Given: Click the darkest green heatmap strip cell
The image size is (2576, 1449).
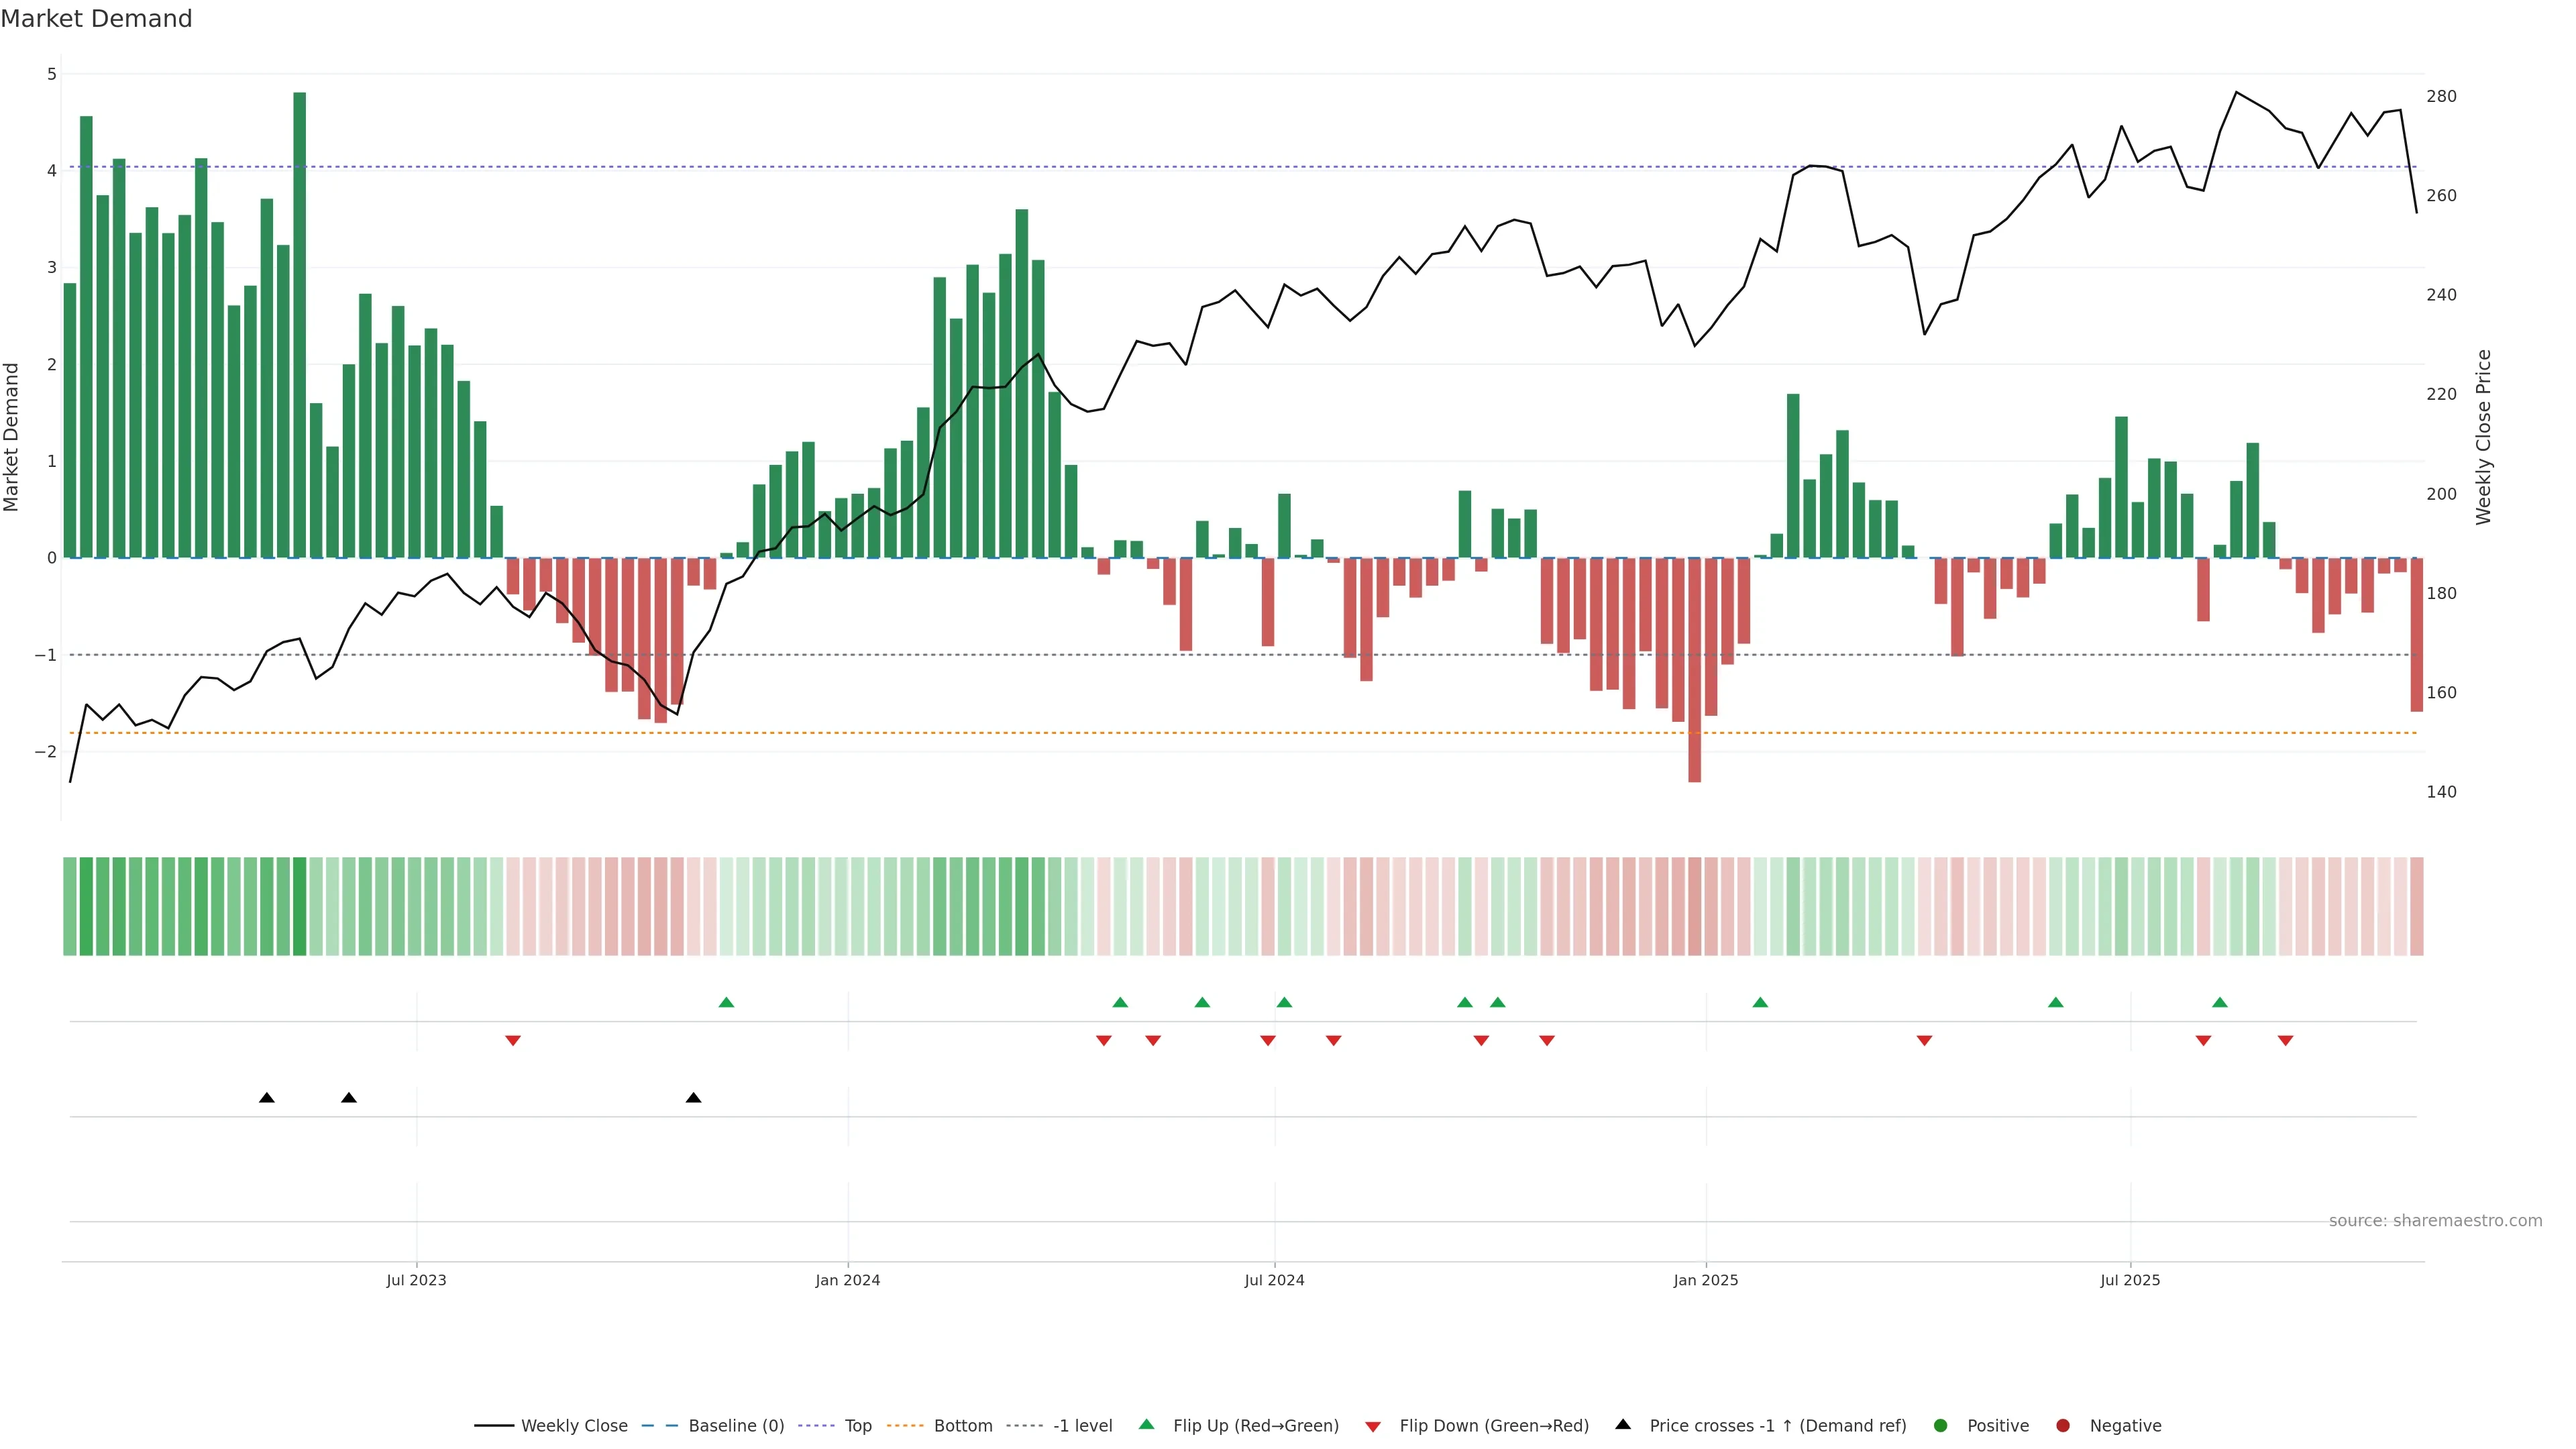Looking at the screenshot, I should tap(300, 906).
